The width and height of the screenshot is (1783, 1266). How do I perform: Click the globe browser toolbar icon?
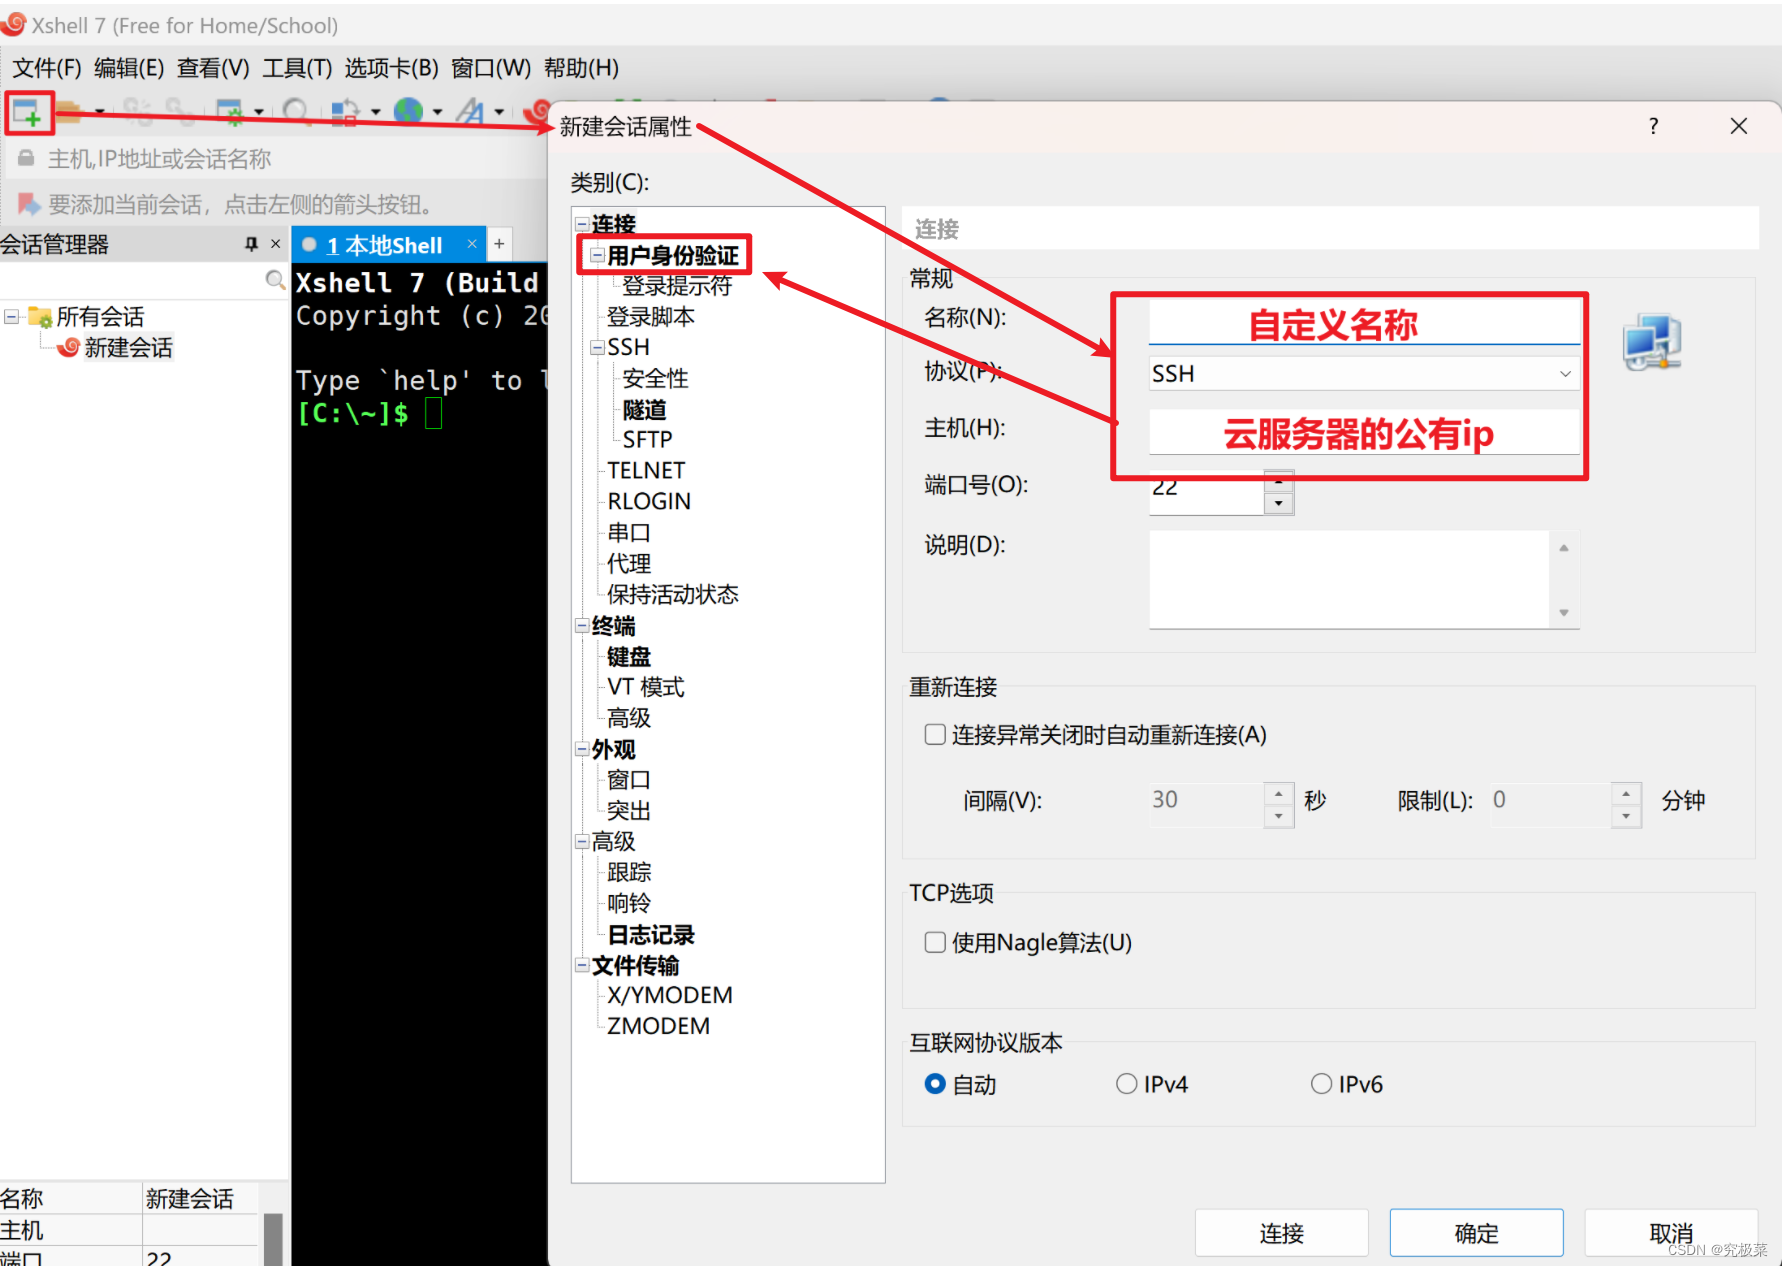tap(408, 111)
